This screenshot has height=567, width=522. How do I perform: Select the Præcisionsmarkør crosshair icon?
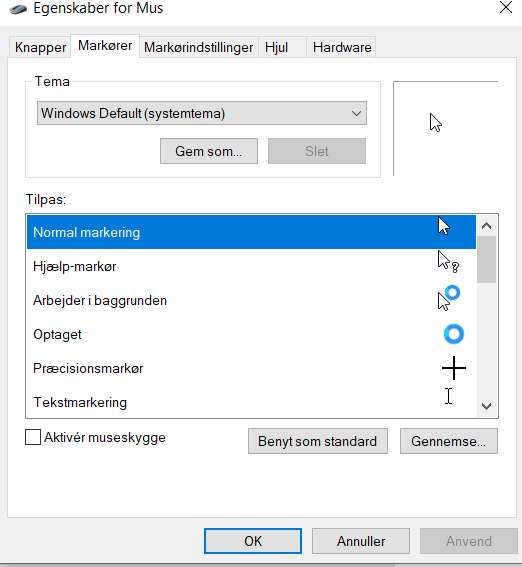pyautogui.click(x=454, y=368)
